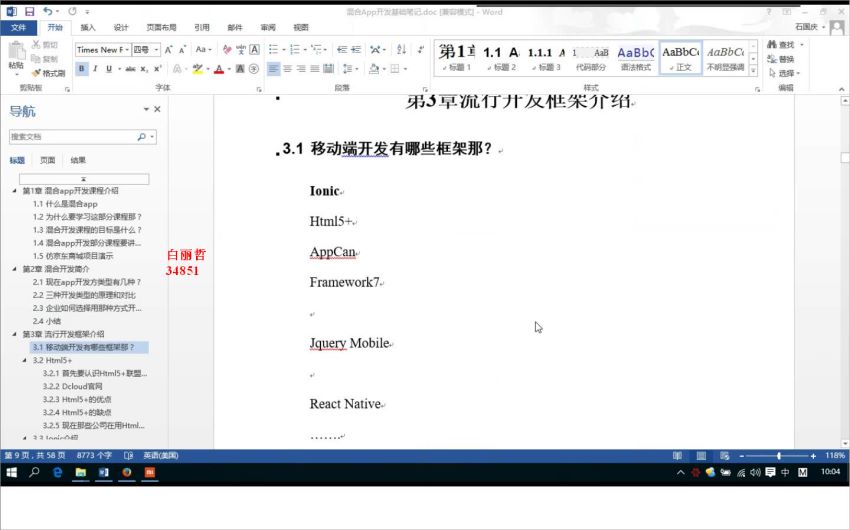Click the enclosed character icon
The width and height of the screenshot is (850, 530).
[x=254, y=69]
